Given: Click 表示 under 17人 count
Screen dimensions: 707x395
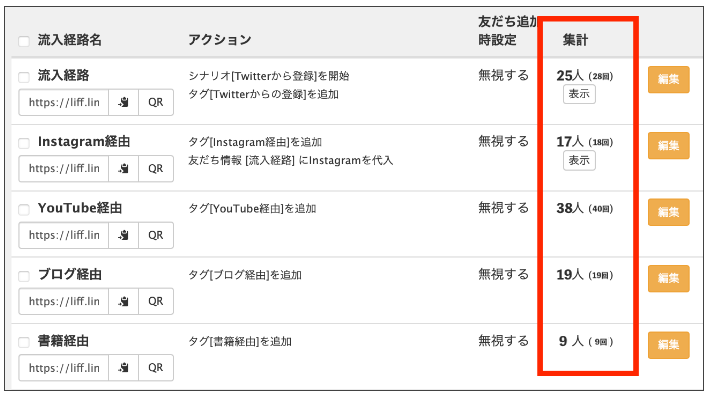Looking at the screenshot, I should tap(579, 161).
